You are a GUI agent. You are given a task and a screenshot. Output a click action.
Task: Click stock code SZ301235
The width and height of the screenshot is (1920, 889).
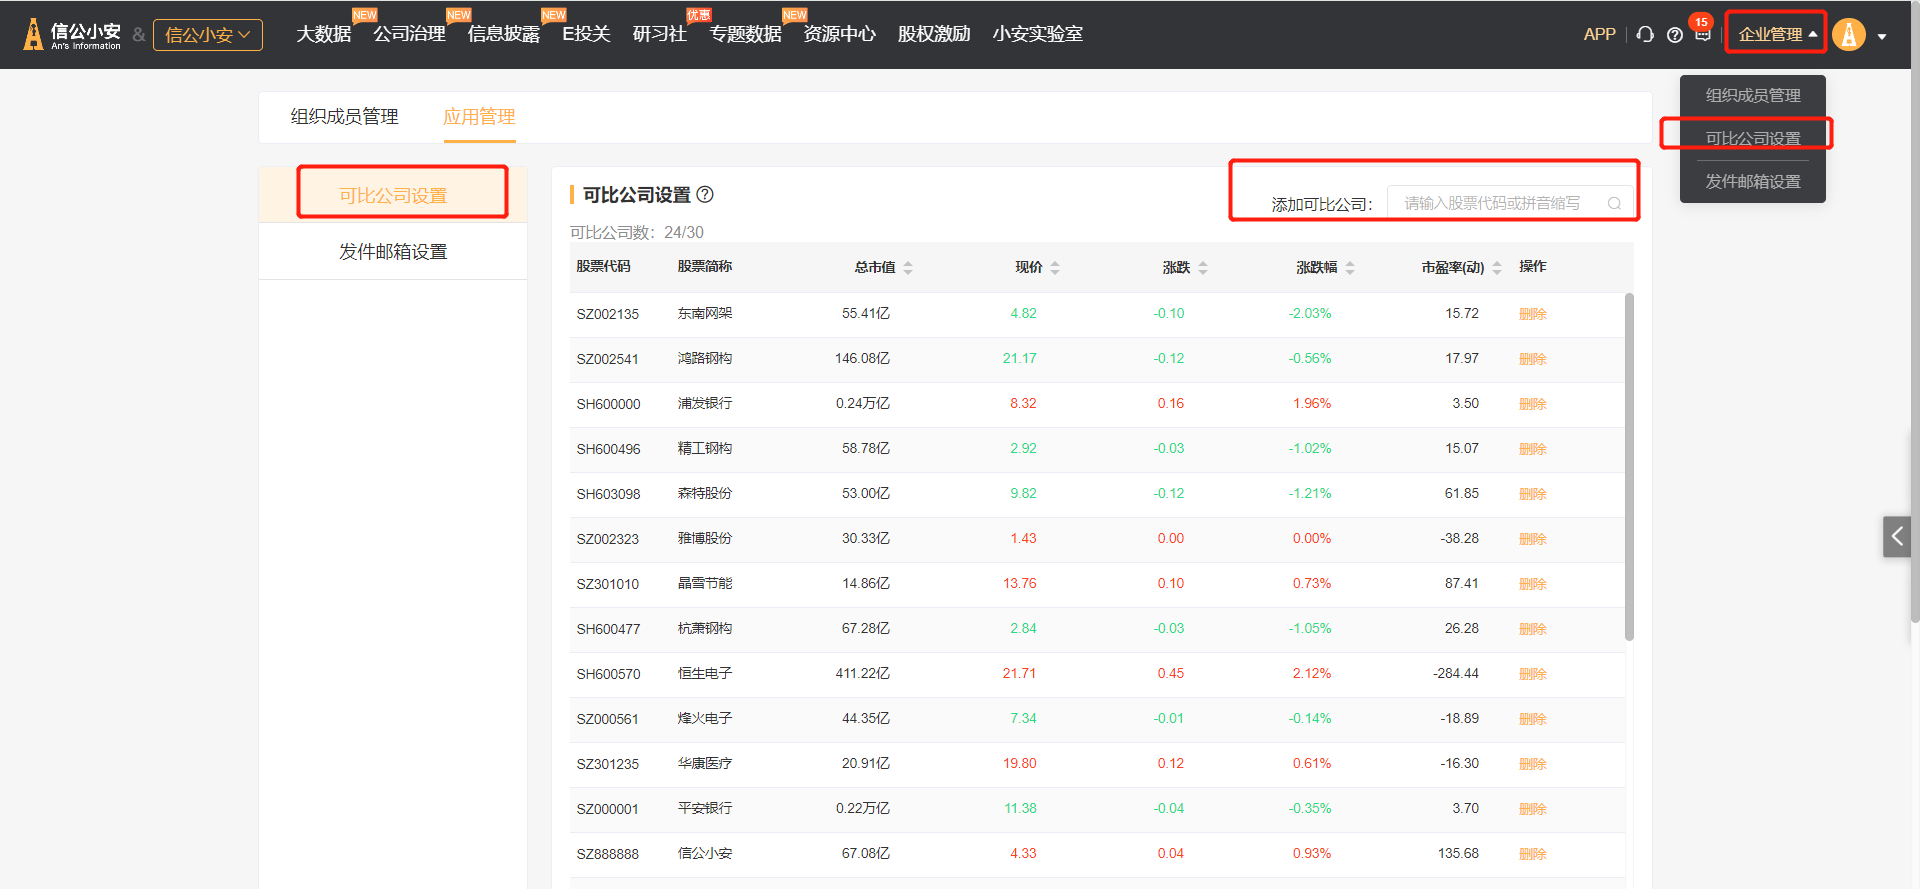[607, 764]
